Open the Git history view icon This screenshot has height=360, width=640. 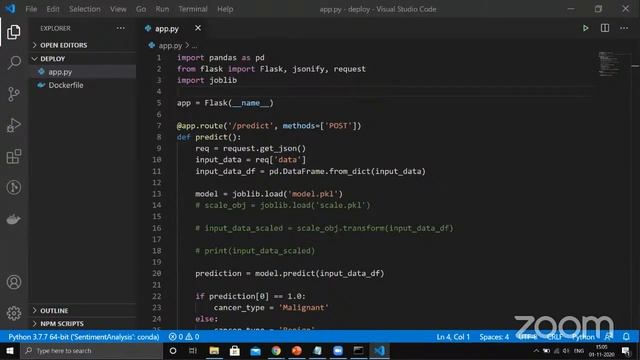[x=13, y=187]
